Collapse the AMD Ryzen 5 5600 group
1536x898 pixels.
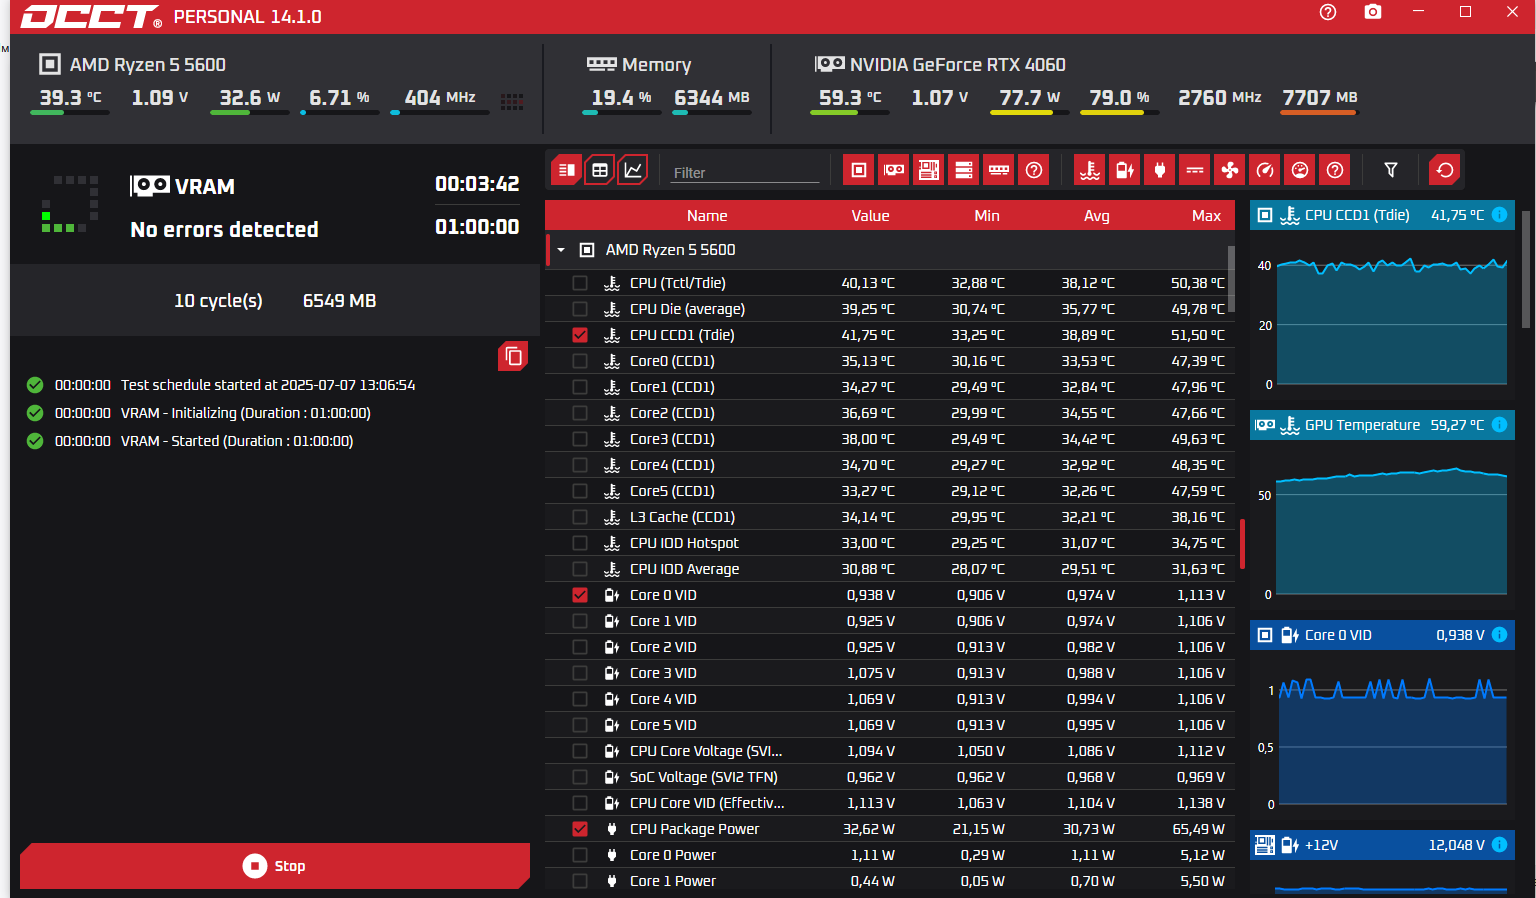tap(561, 250)
